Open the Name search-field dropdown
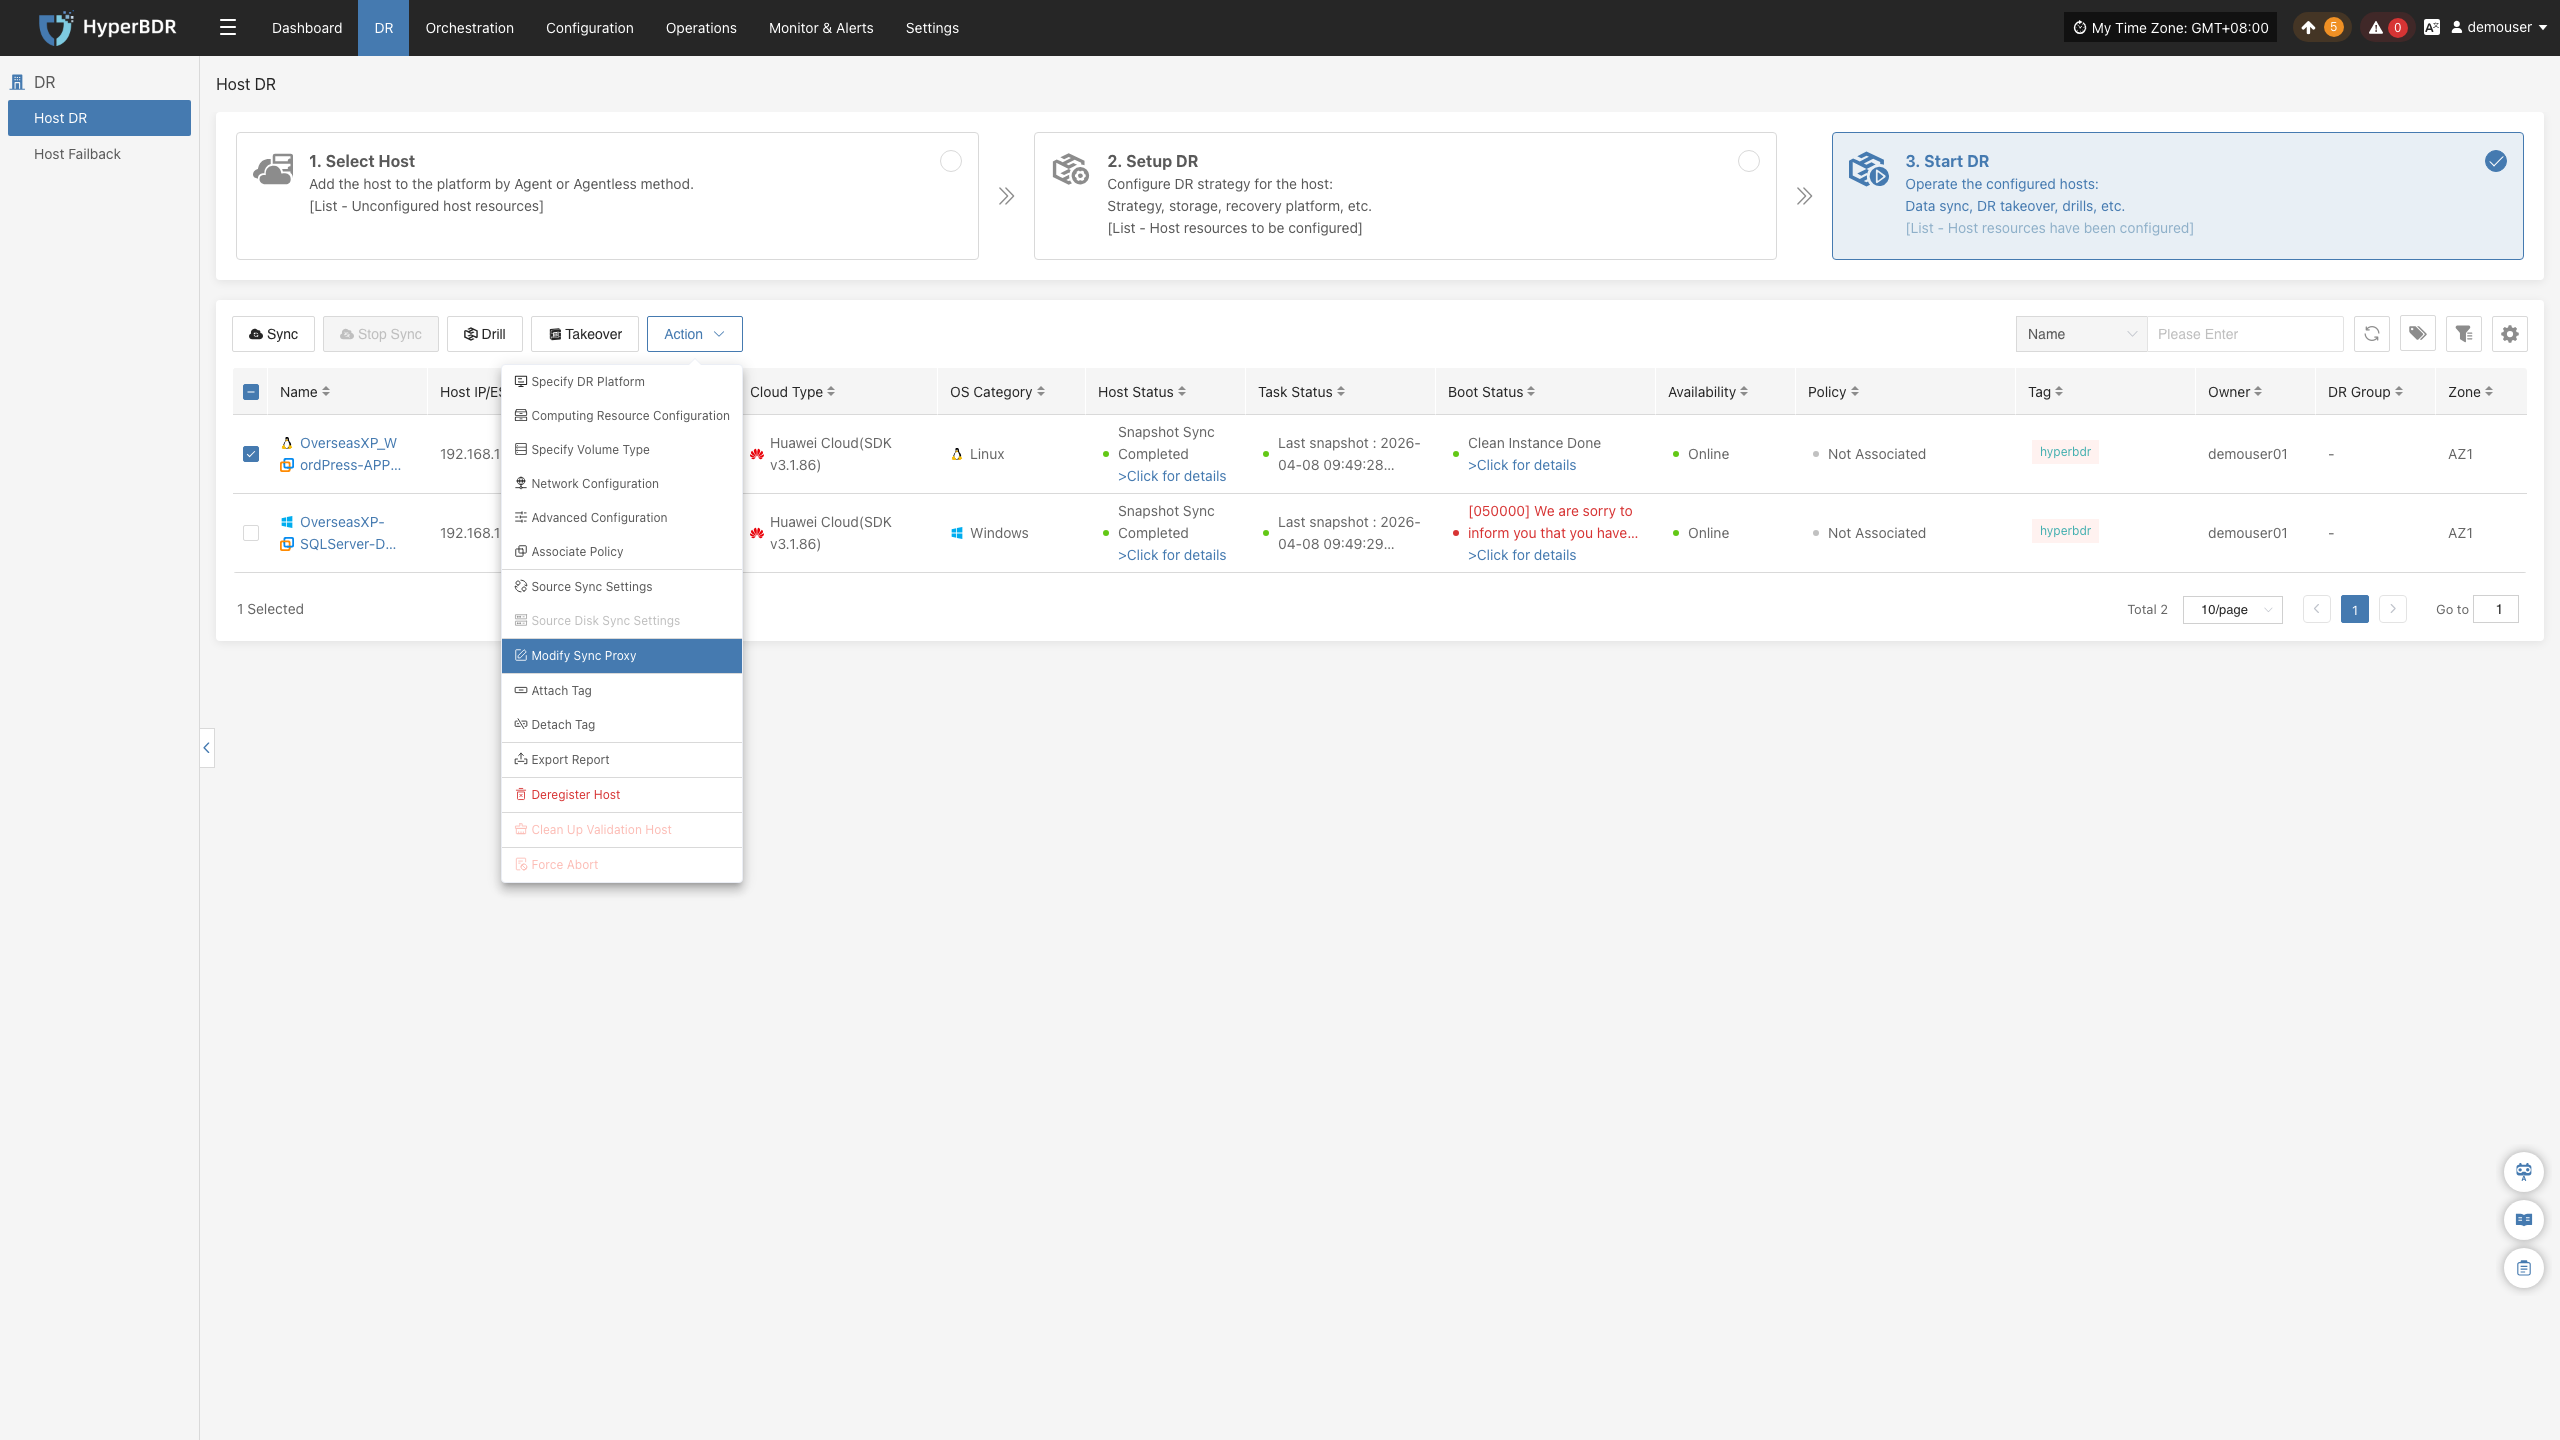 [2082, 334]
